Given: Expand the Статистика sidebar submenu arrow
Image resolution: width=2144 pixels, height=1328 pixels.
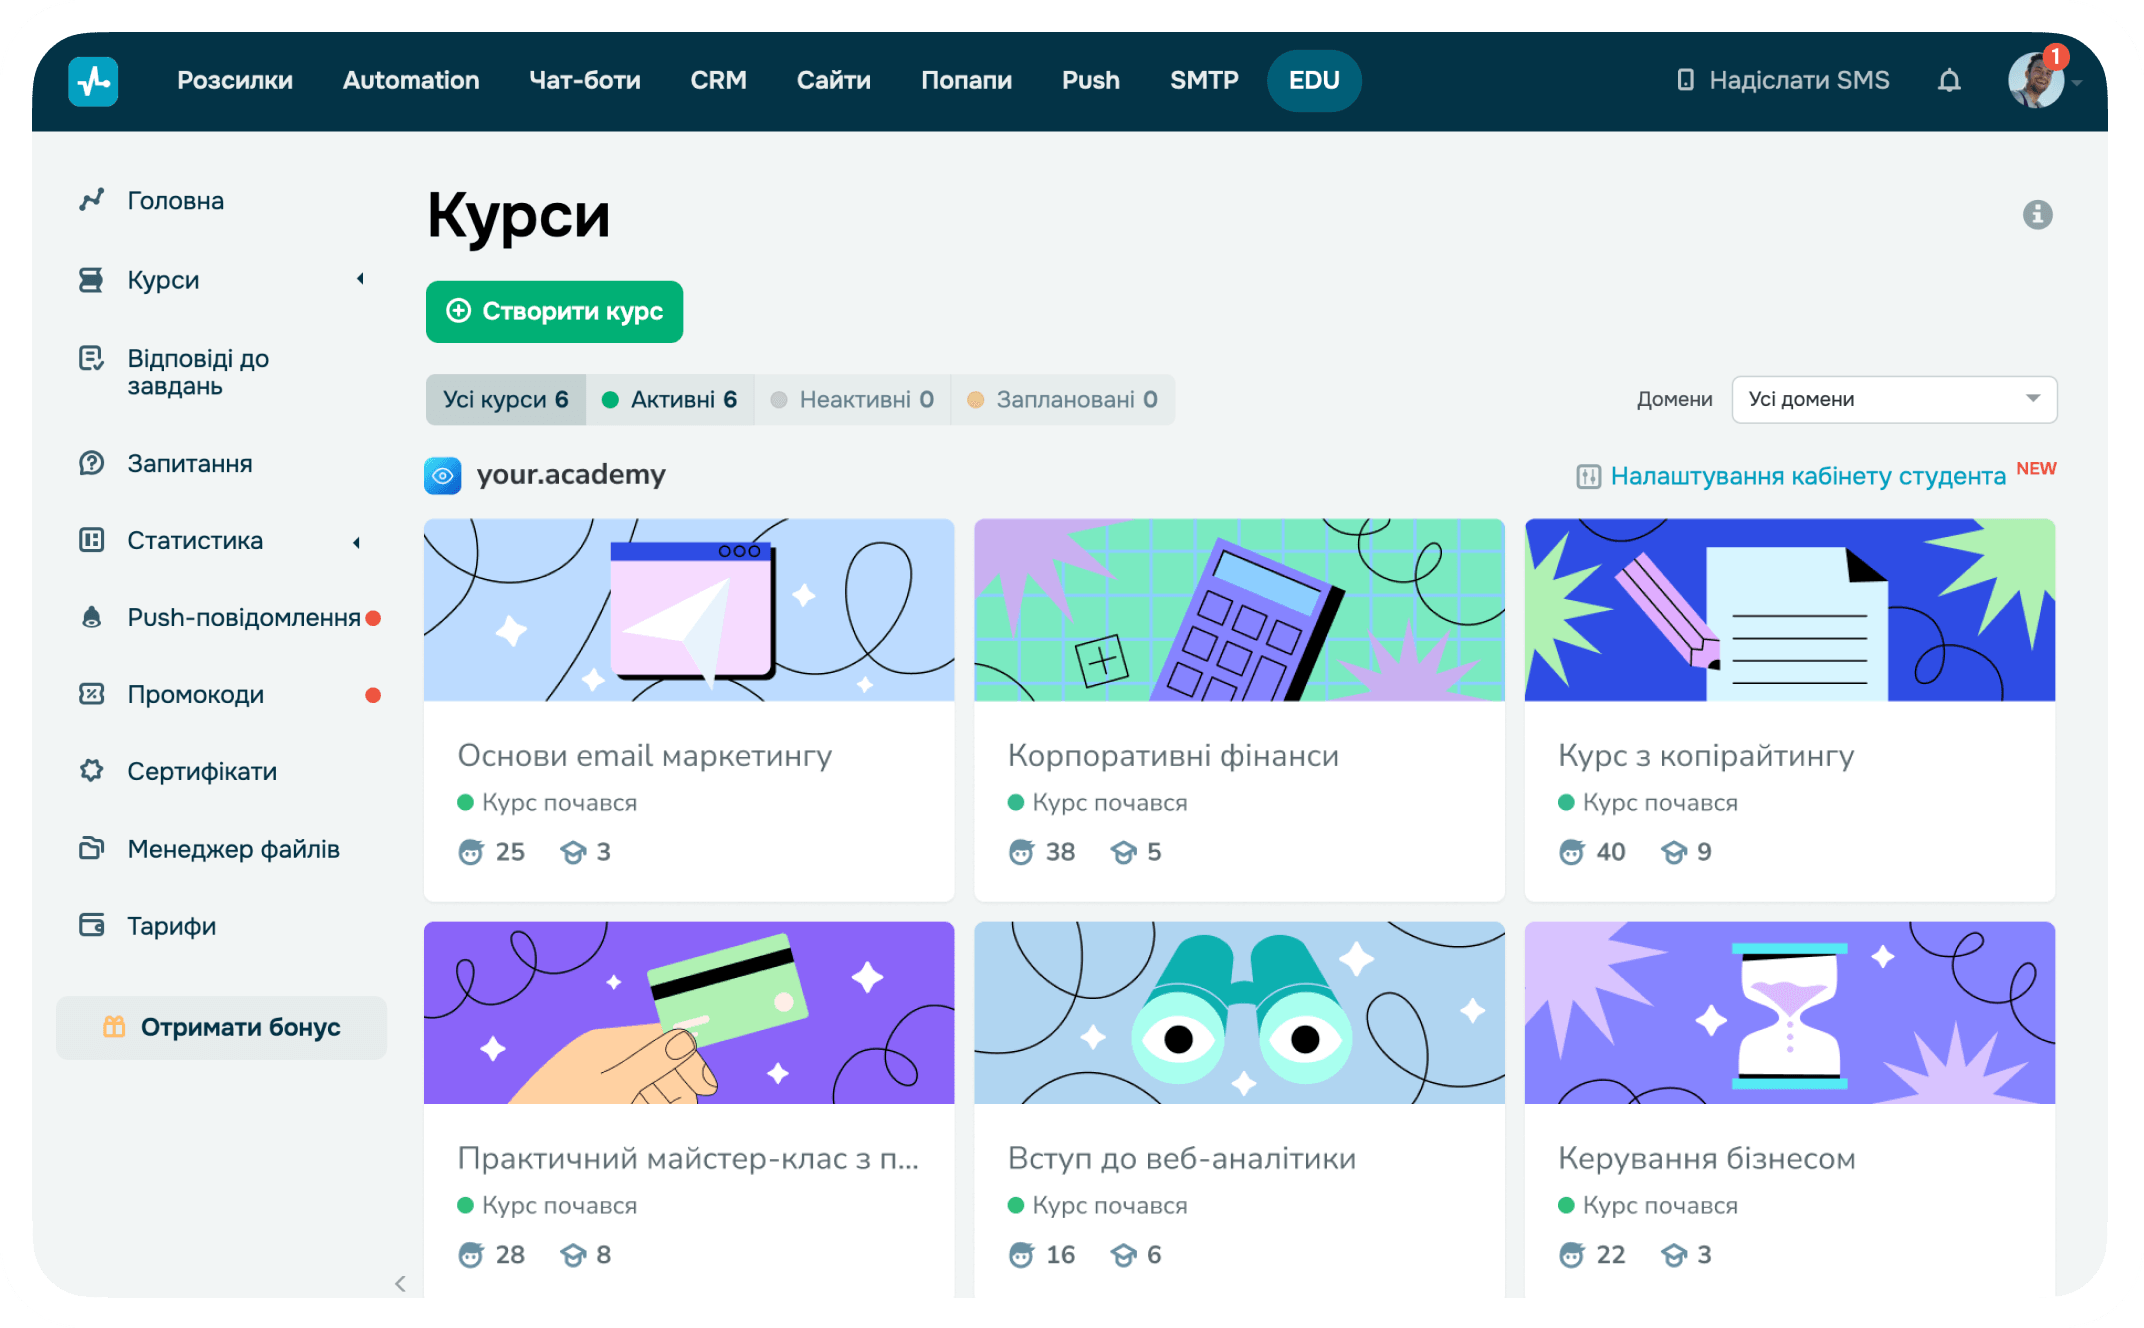Looking at the screenshot, I should tap(357, 542).
